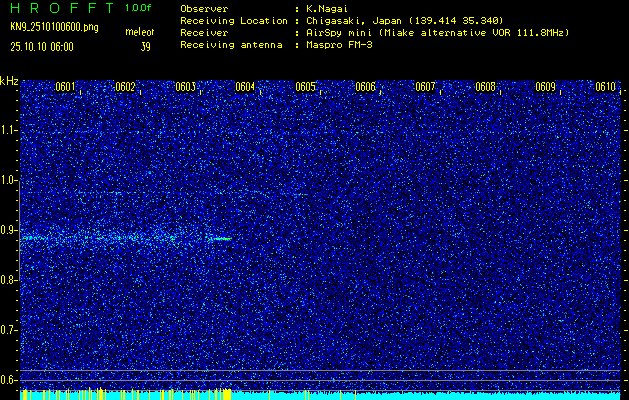Click the kHz unit label
Viewport: 629px width, 400px height.
[x=9, y=80]
